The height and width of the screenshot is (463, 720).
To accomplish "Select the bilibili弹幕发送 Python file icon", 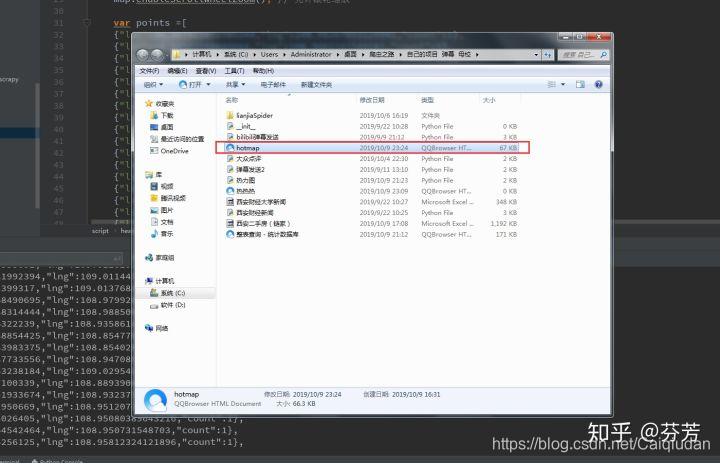I will tap(230, 137).
